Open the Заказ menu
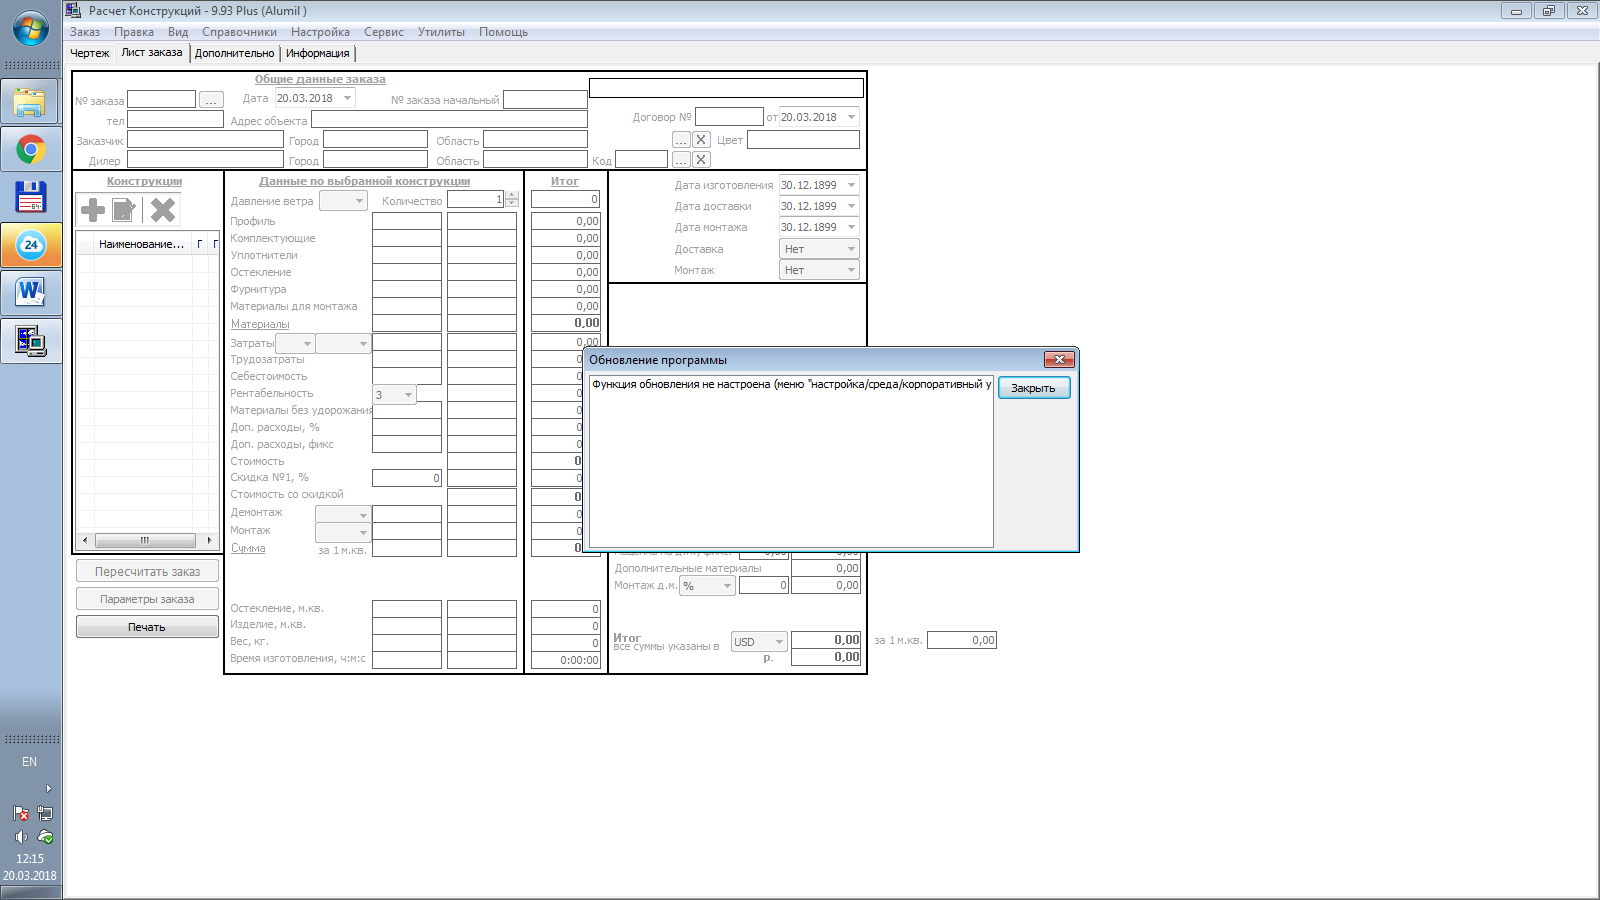Screen dimensions: 1600x900 coord(85,32)
